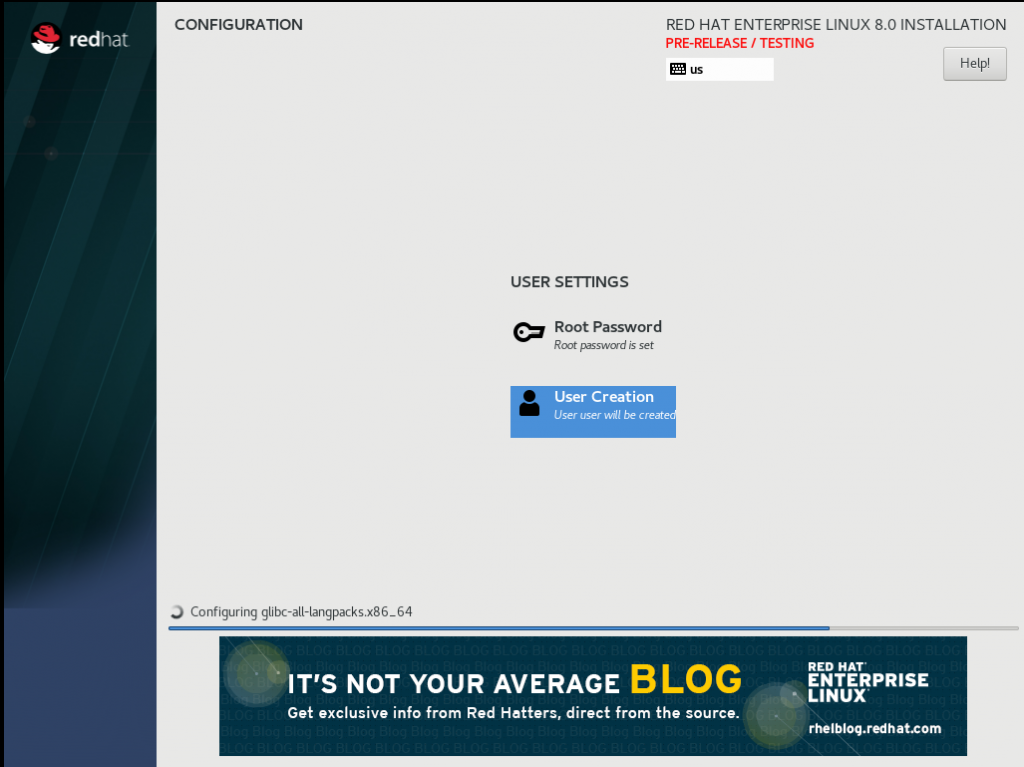Click the CONFIGURATION heading
1024x767 pixels.
(x=238, y=25)
